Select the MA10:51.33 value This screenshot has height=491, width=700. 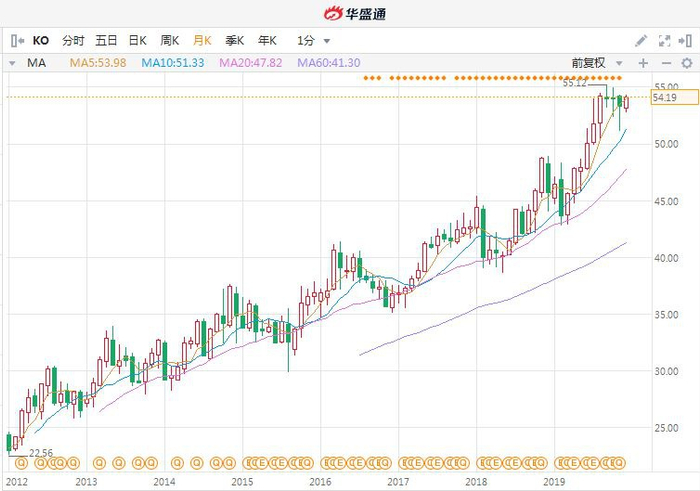[x=173, y=63]
